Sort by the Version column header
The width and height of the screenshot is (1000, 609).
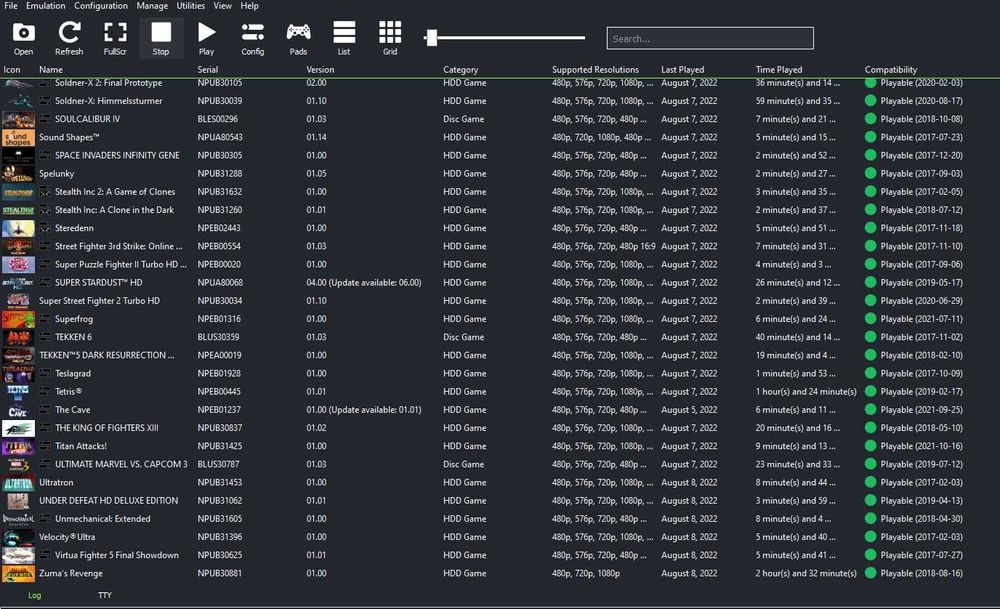pos(320,70)
